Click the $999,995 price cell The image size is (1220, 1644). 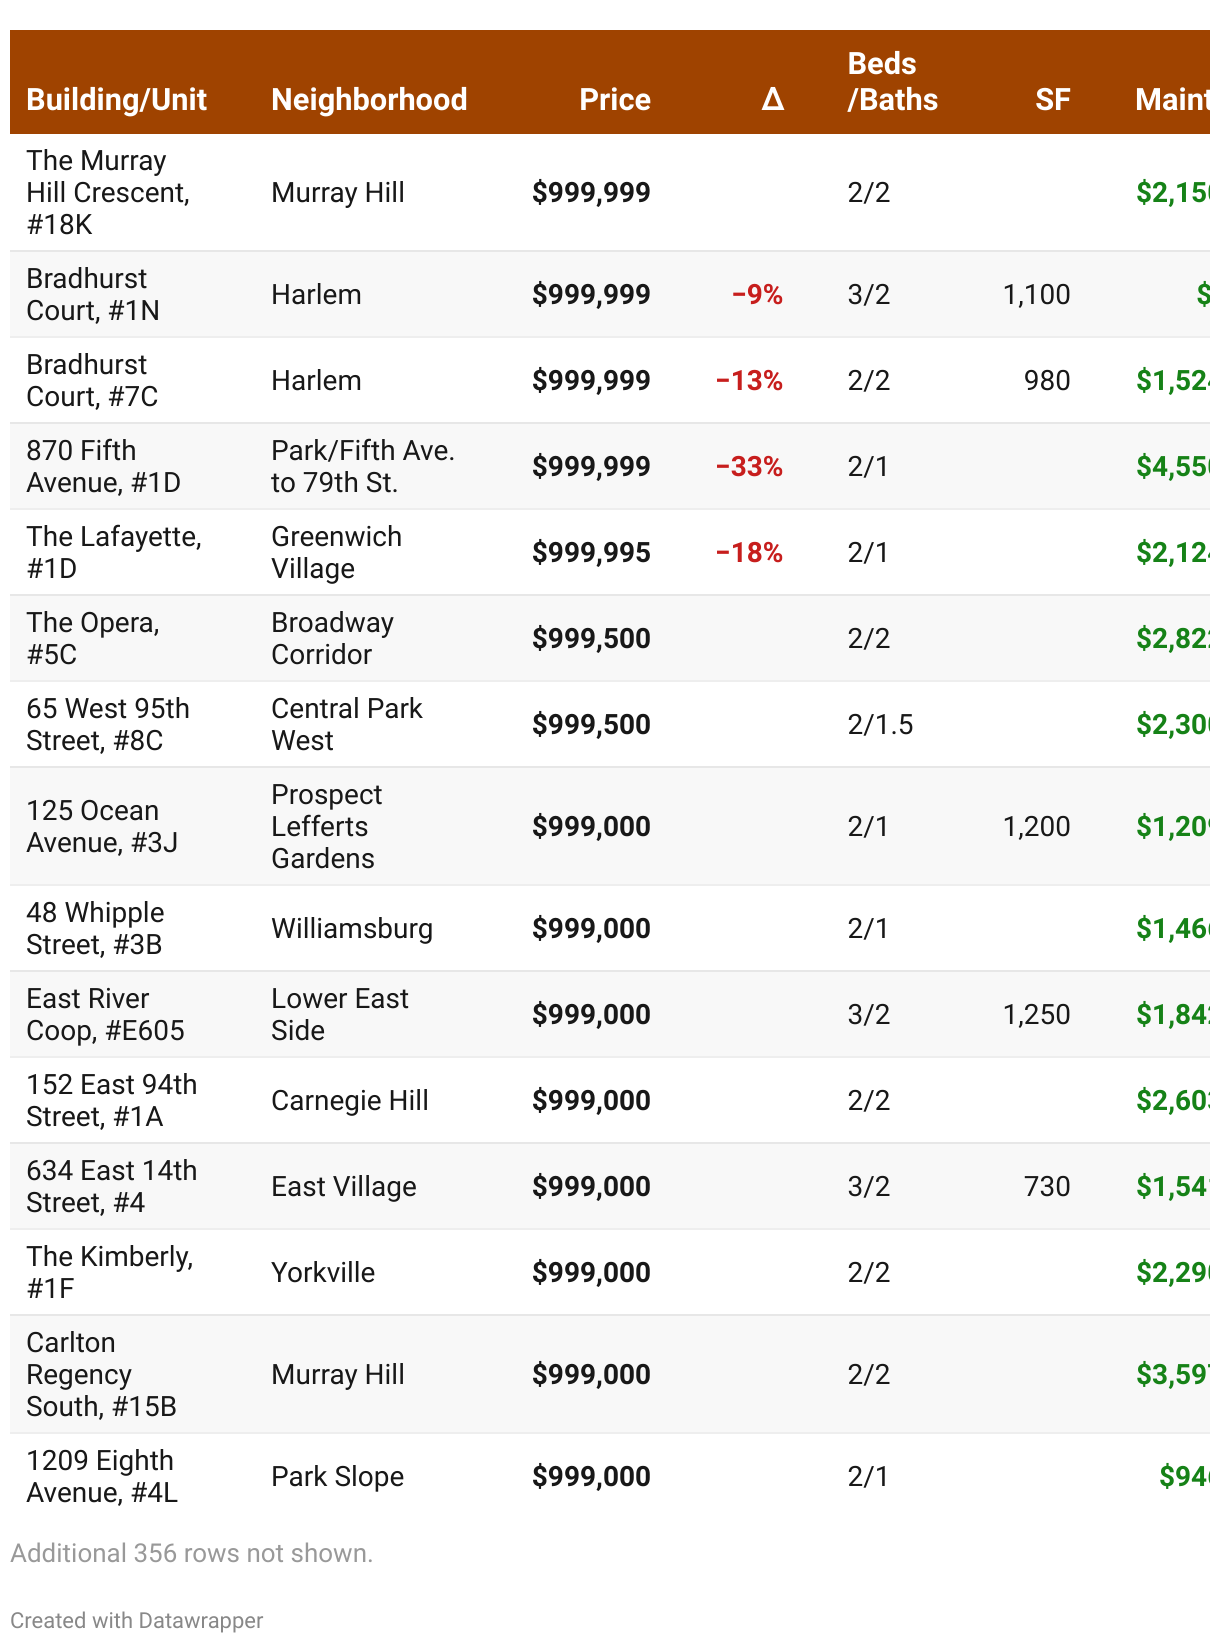(x=591, y=552)
